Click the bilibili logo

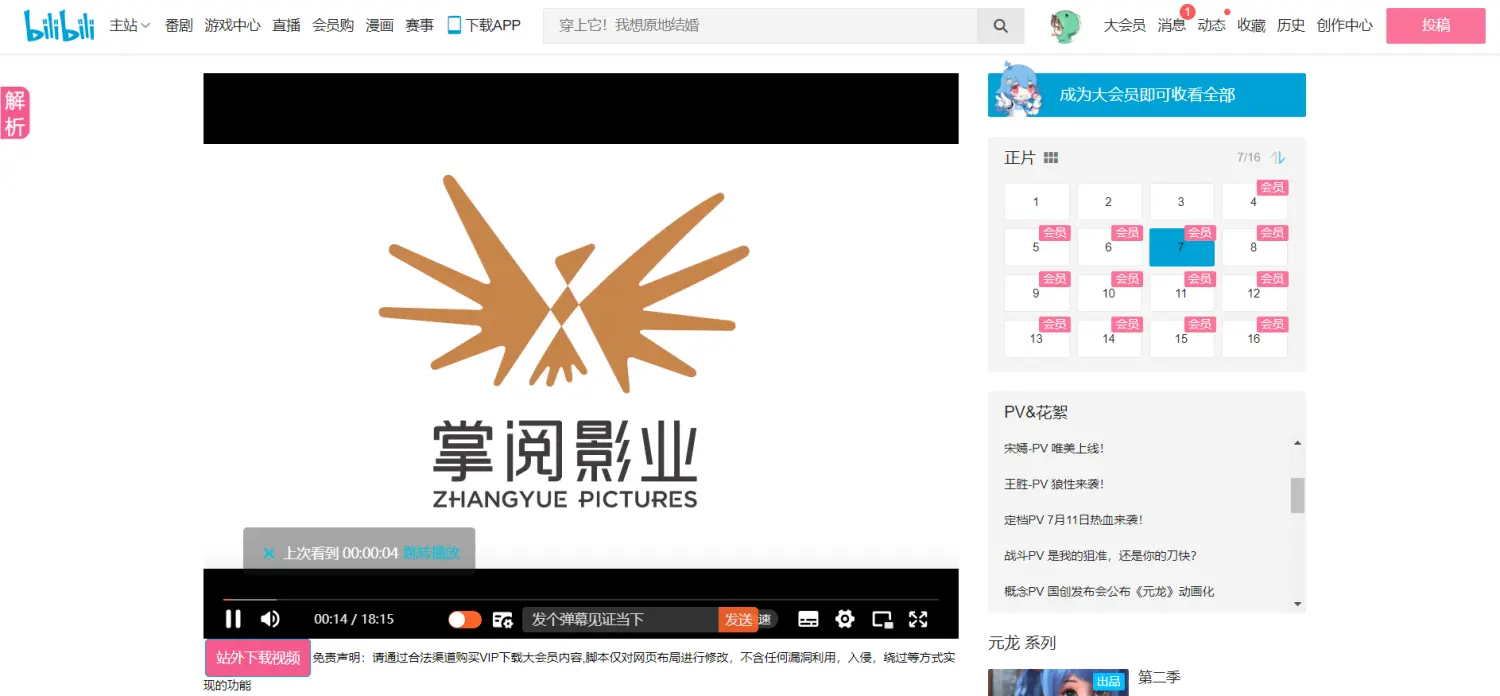click(59, 26)
